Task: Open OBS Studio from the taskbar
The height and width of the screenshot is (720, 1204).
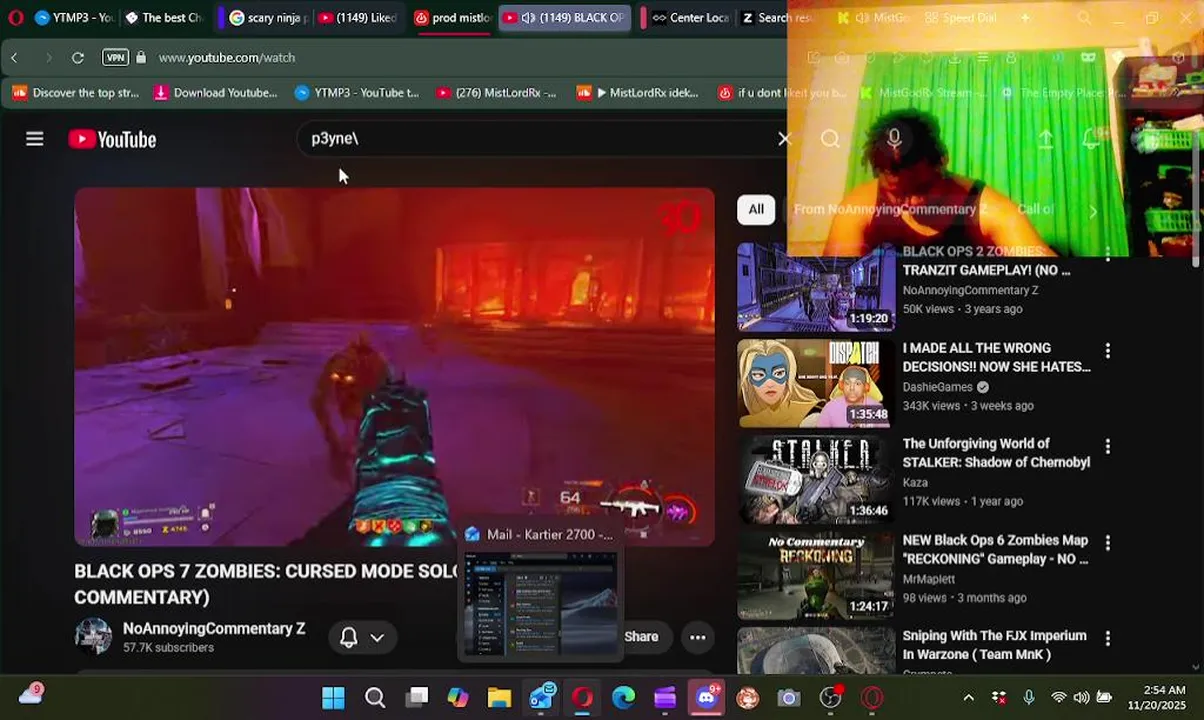Action: point(830,697)
